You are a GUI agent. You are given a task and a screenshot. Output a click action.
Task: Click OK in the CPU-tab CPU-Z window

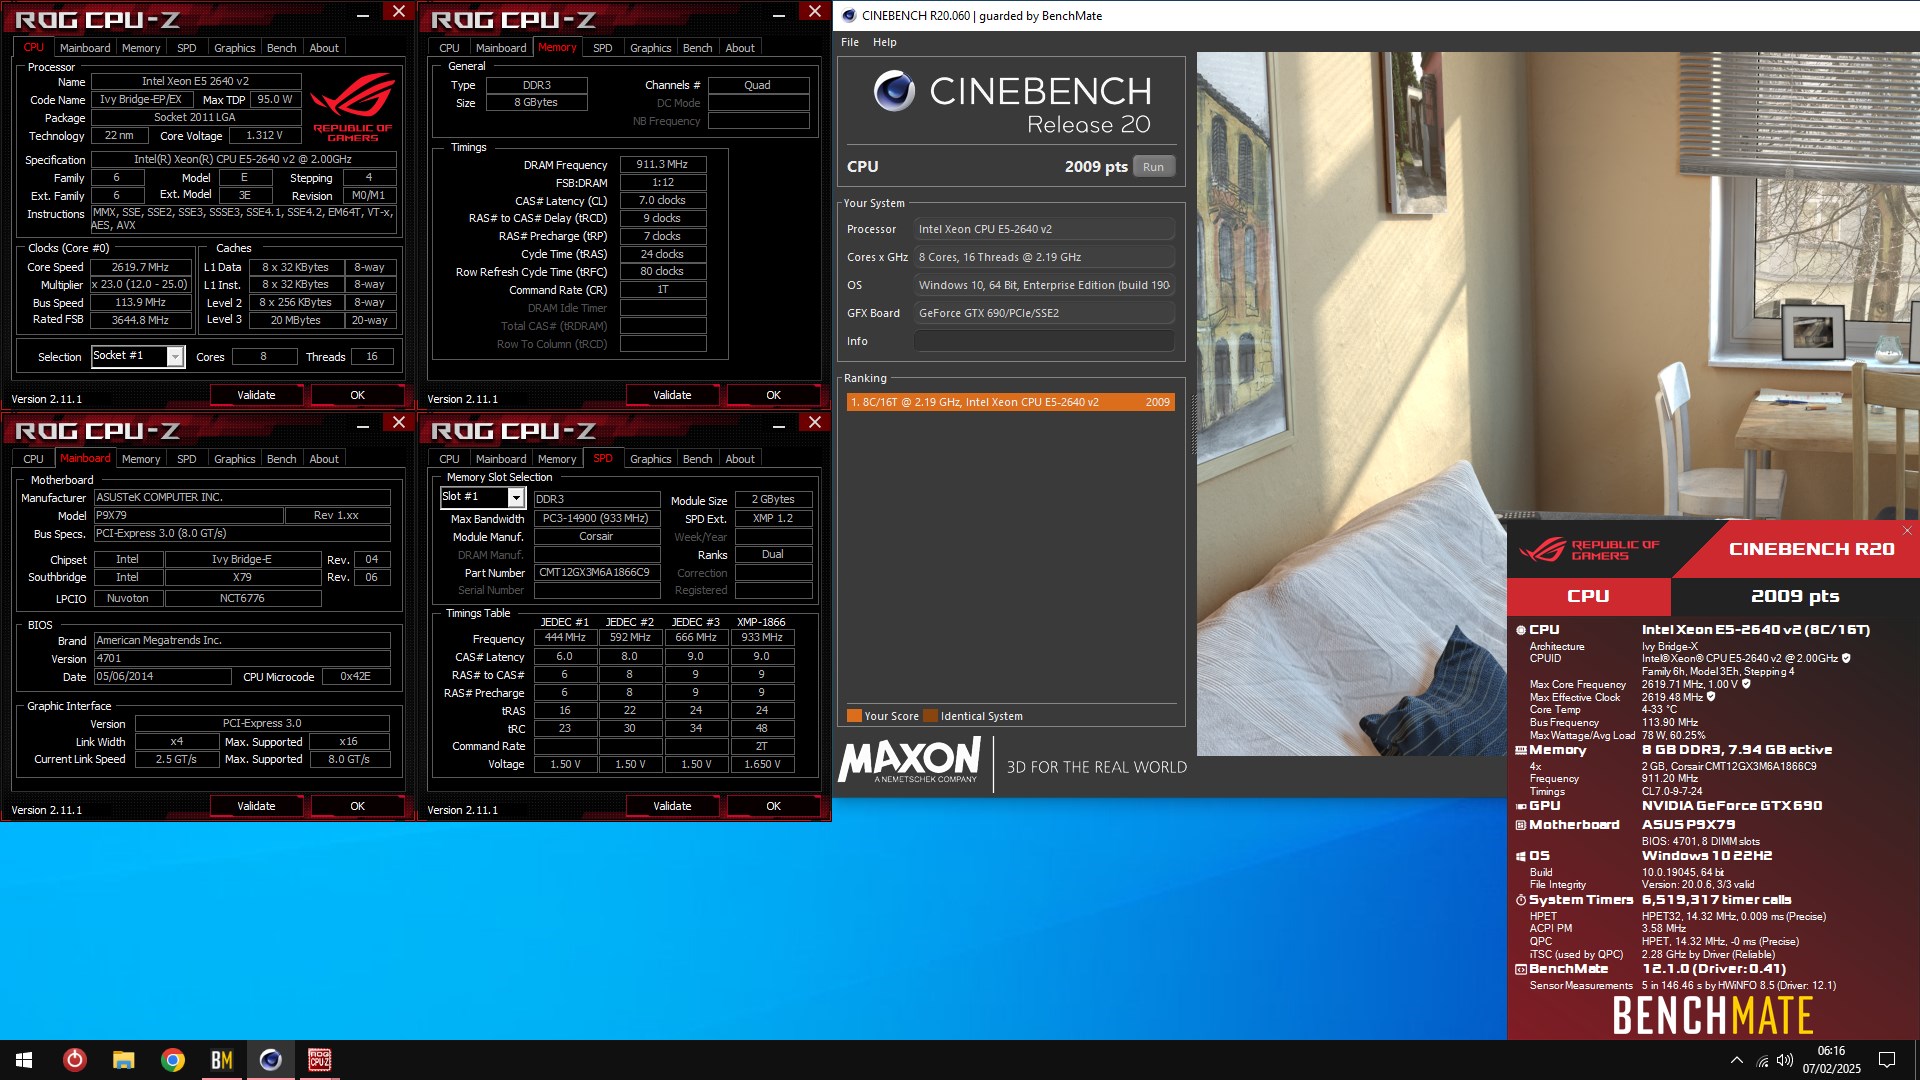[357, 395]
